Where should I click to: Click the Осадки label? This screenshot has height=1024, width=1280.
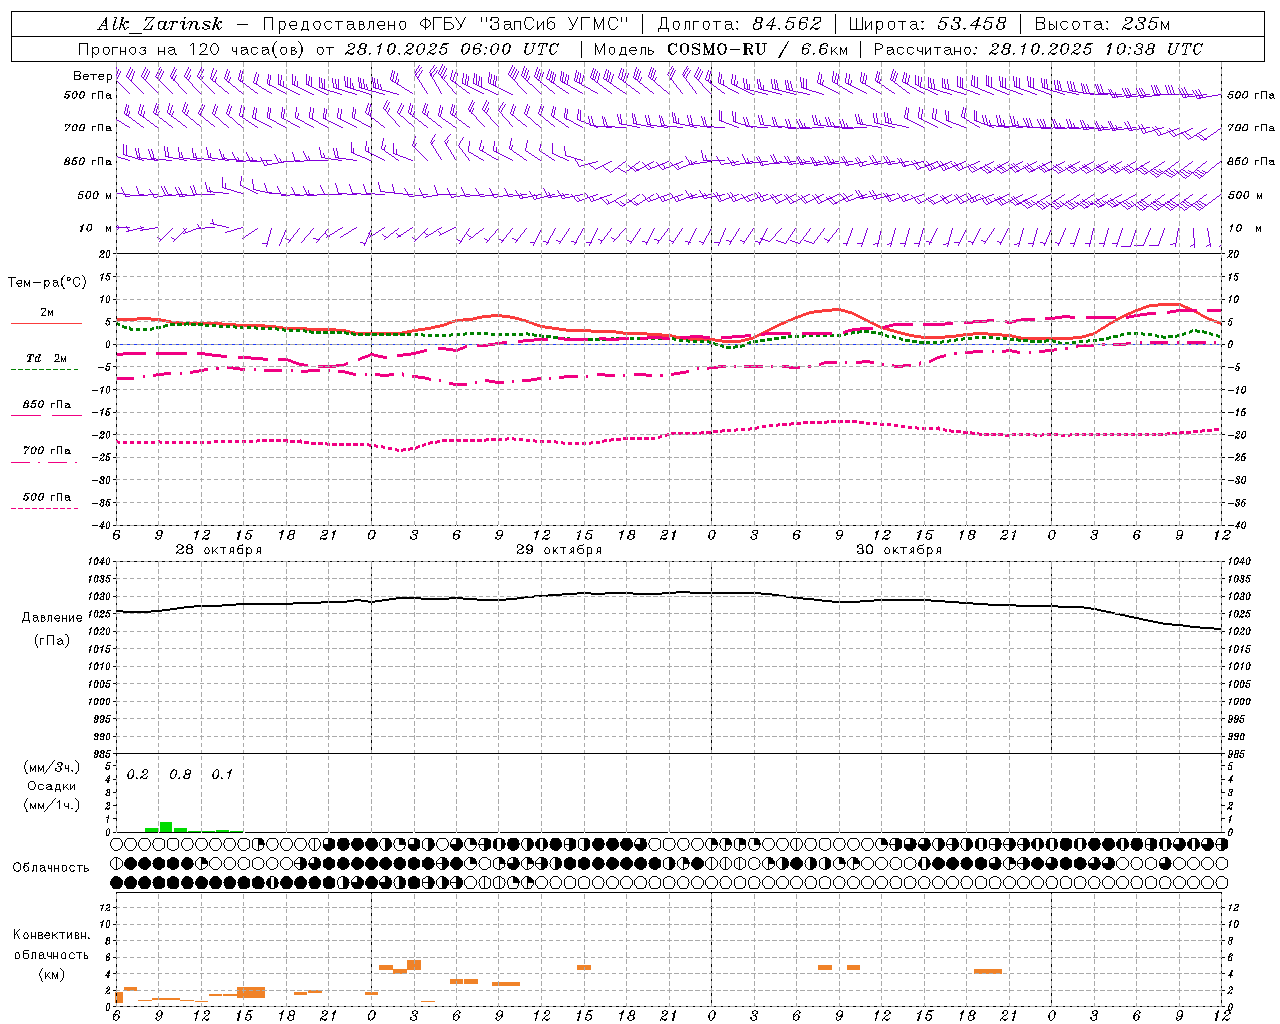click(x=52, y=786)
